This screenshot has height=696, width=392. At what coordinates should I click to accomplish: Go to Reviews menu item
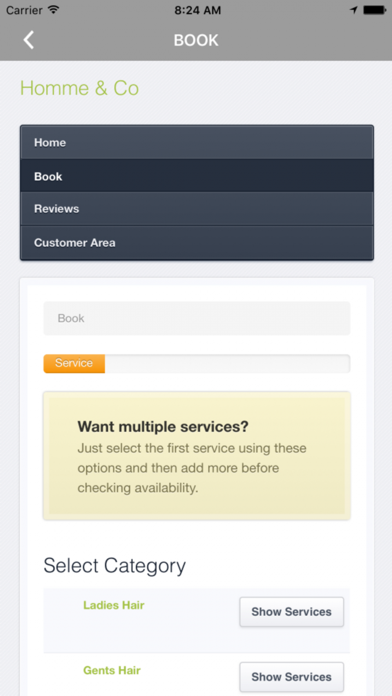197,209
